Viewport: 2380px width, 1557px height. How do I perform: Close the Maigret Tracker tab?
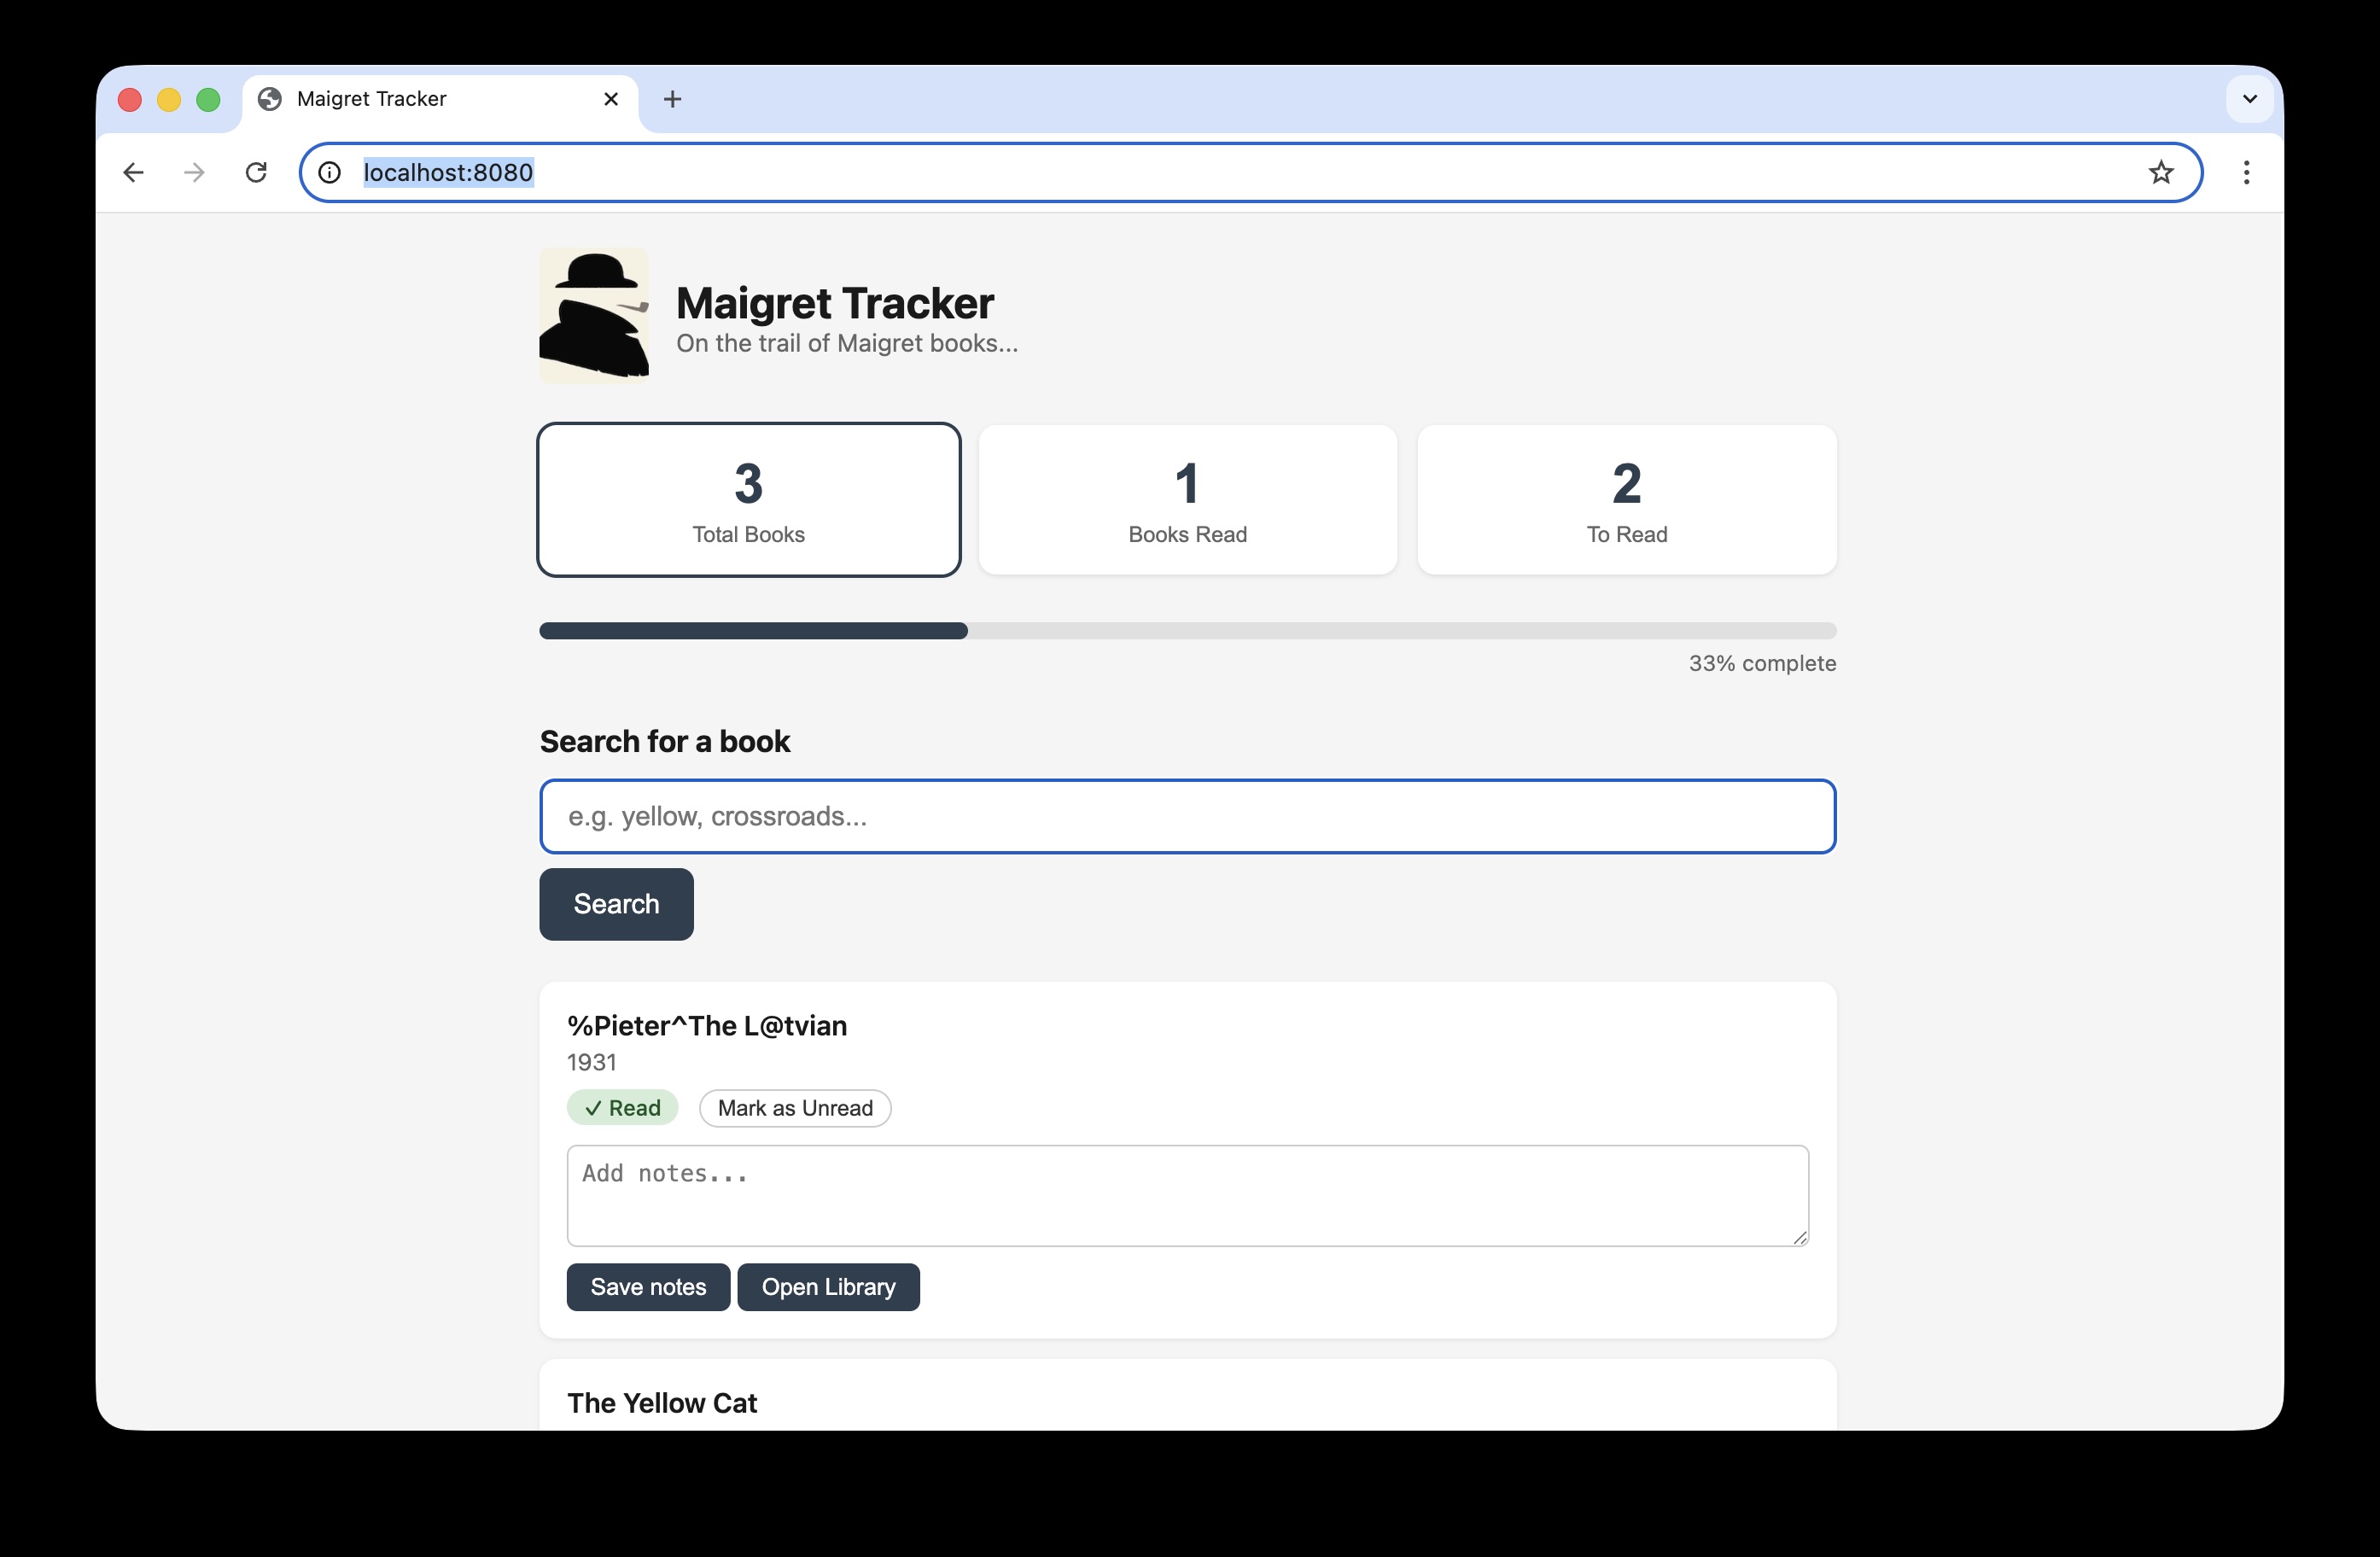(x=611, y=99)
